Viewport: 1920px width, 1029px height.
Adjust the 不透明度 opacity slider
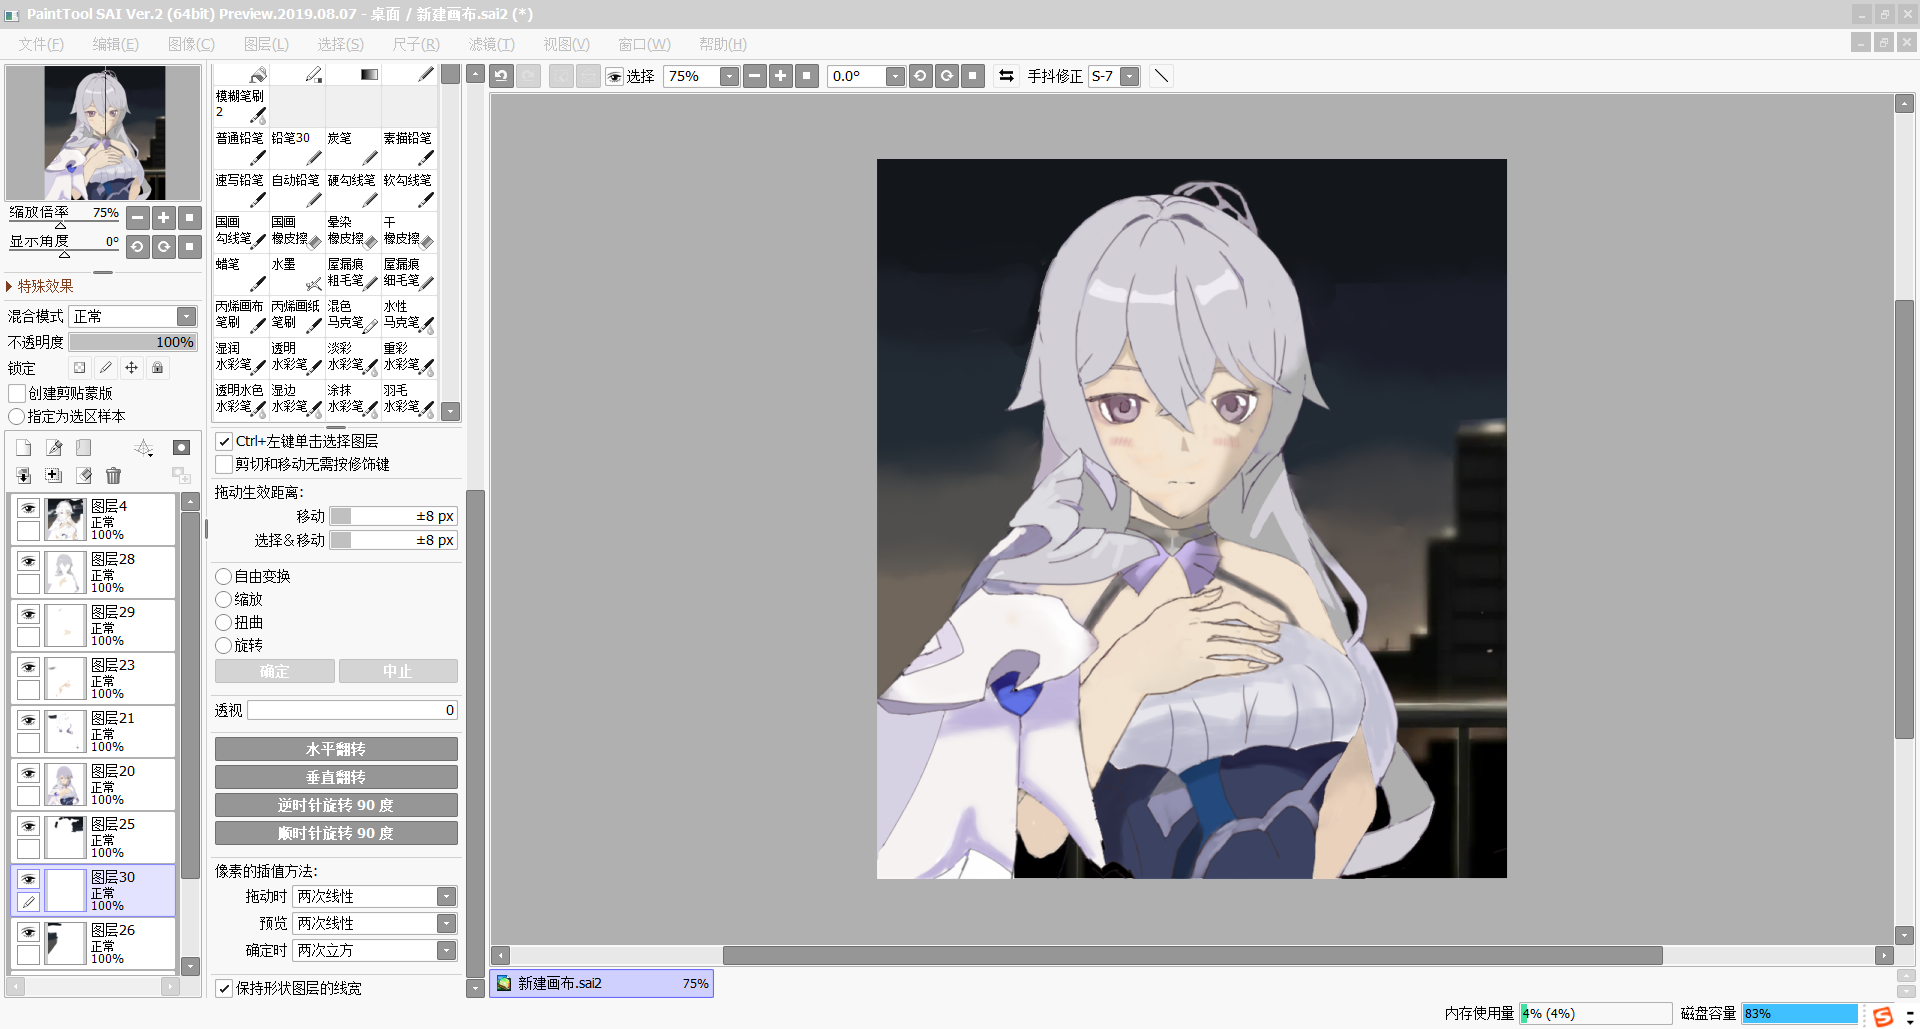132,342
